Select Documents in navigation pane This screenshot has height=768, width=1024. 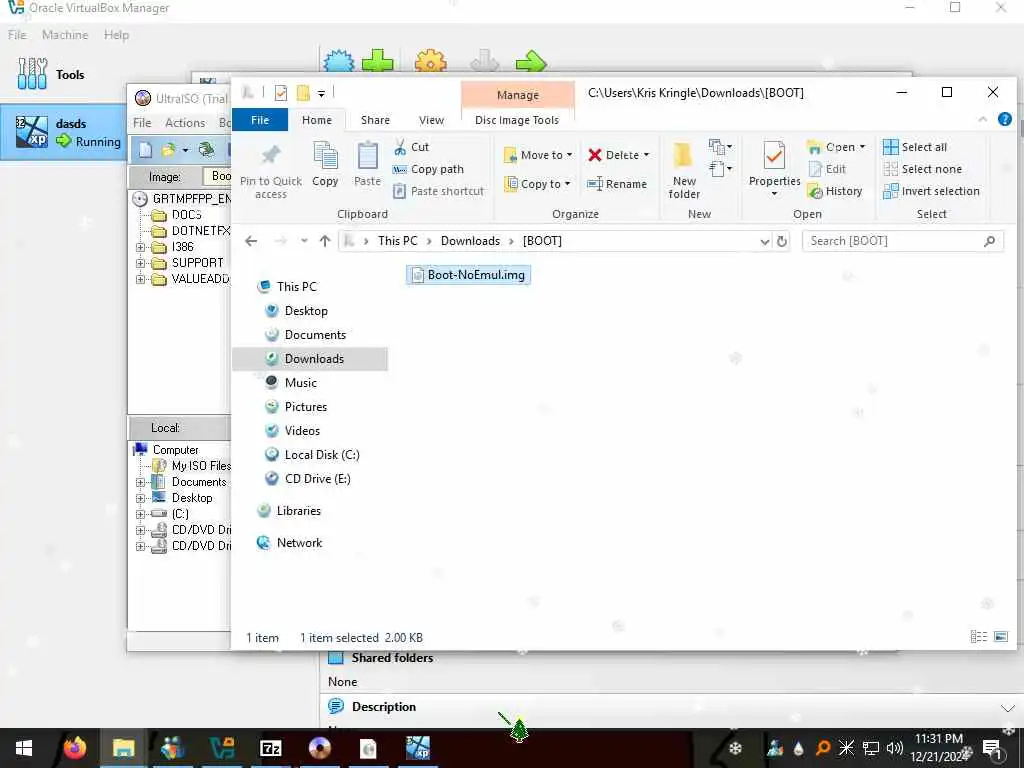tap(315, 335)
